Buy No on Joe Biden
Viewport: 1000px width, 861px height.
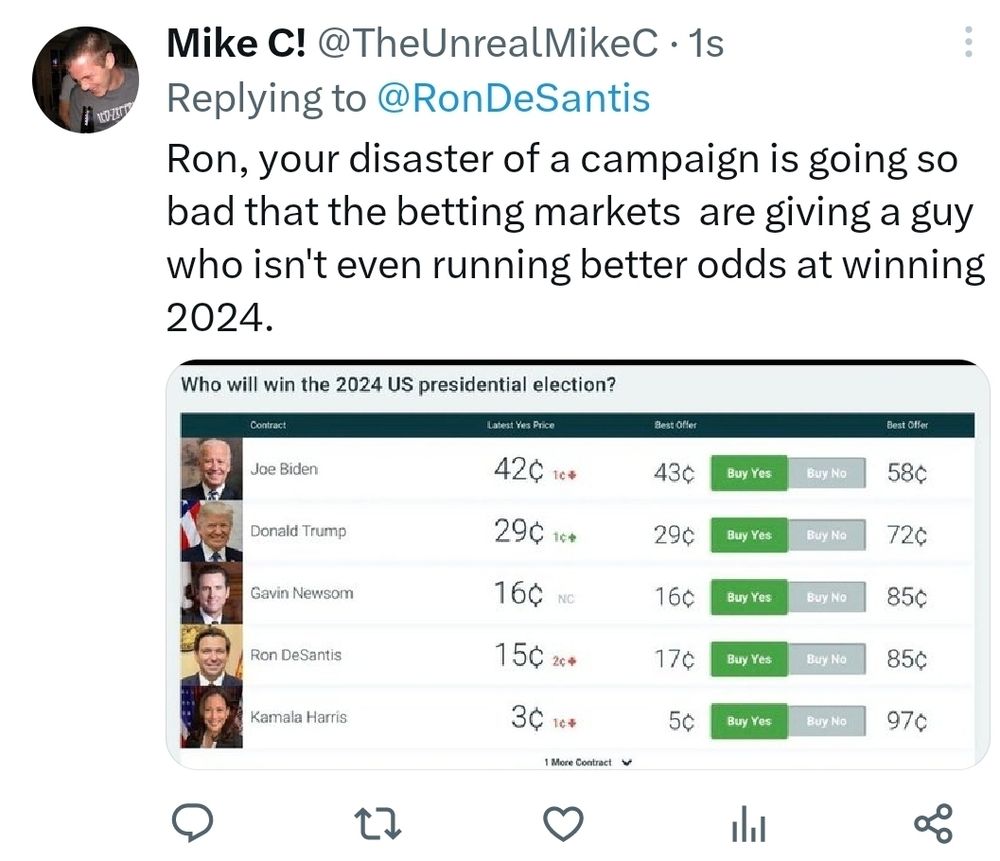pos(827,473)
